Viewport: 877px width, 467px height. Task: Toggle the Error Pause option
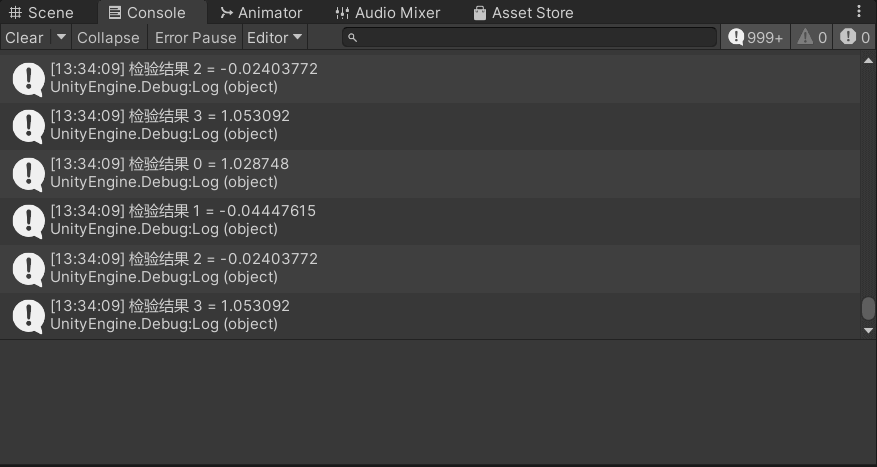pyautogui.click(x=195, y=37)
